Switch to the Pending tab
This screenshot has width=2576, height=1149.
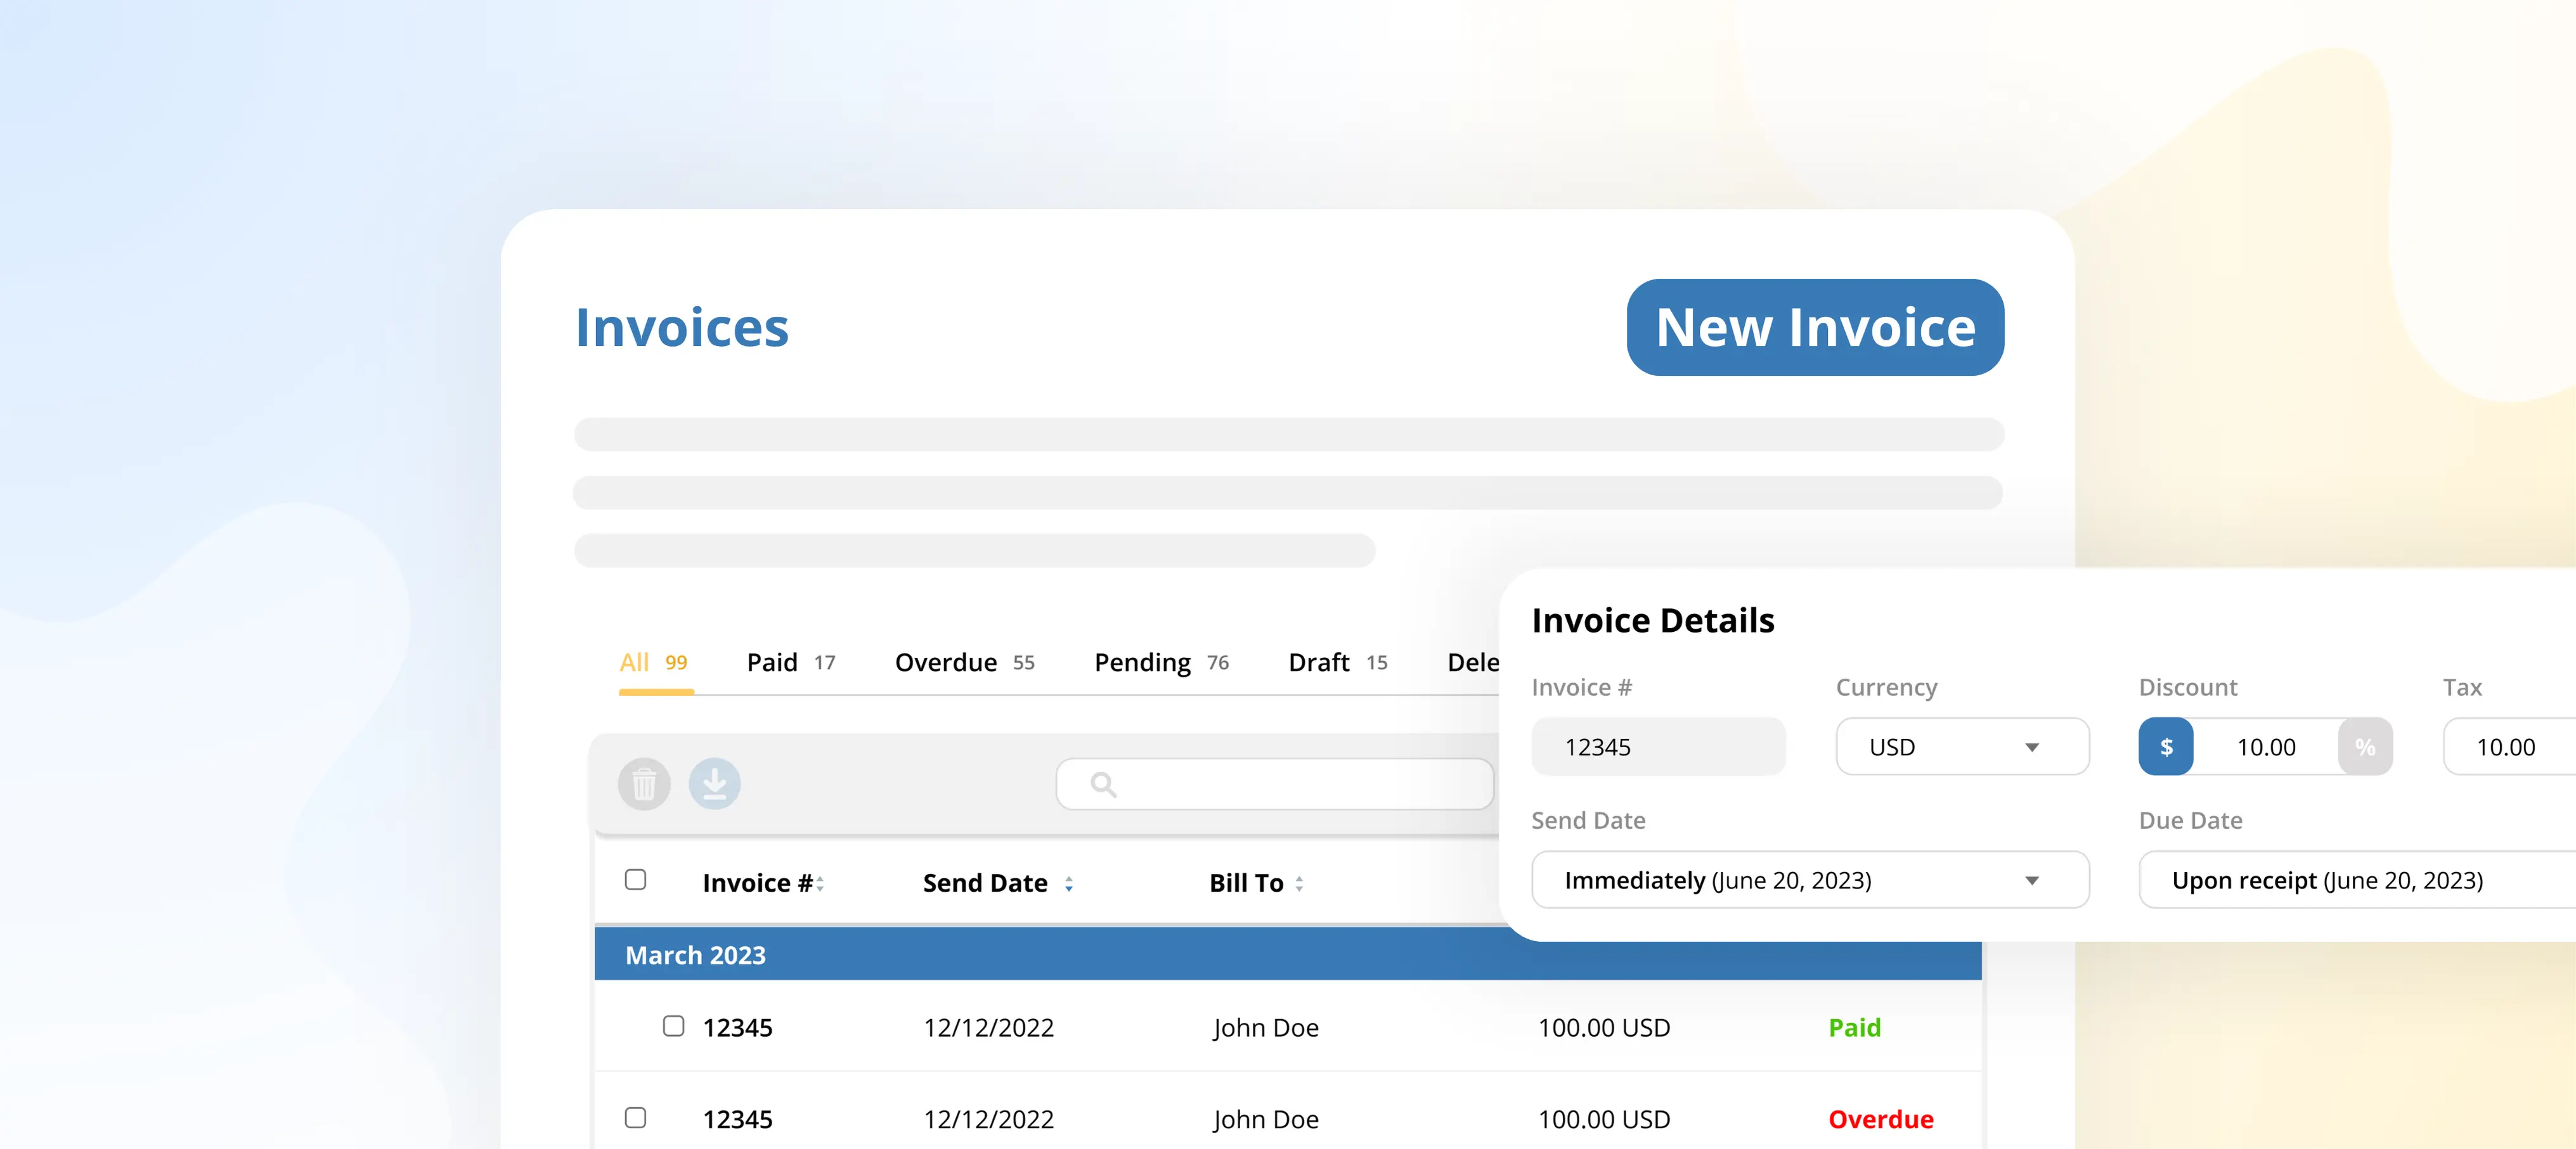(1161, 662)
